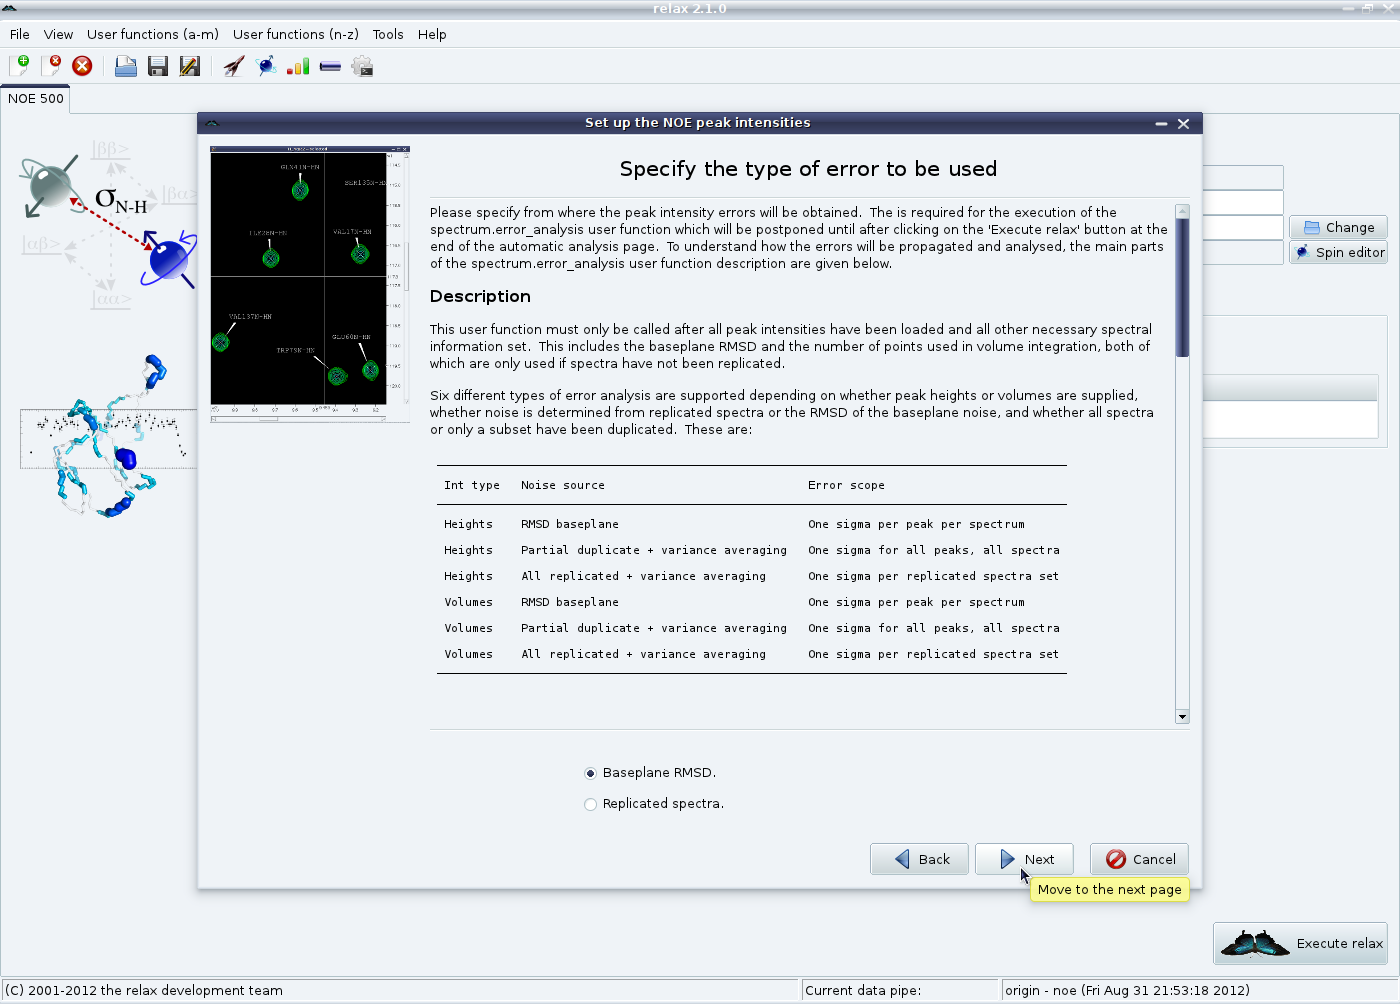
Task: Open the spin viewer toolbar icon
Action: pos(266,67)
